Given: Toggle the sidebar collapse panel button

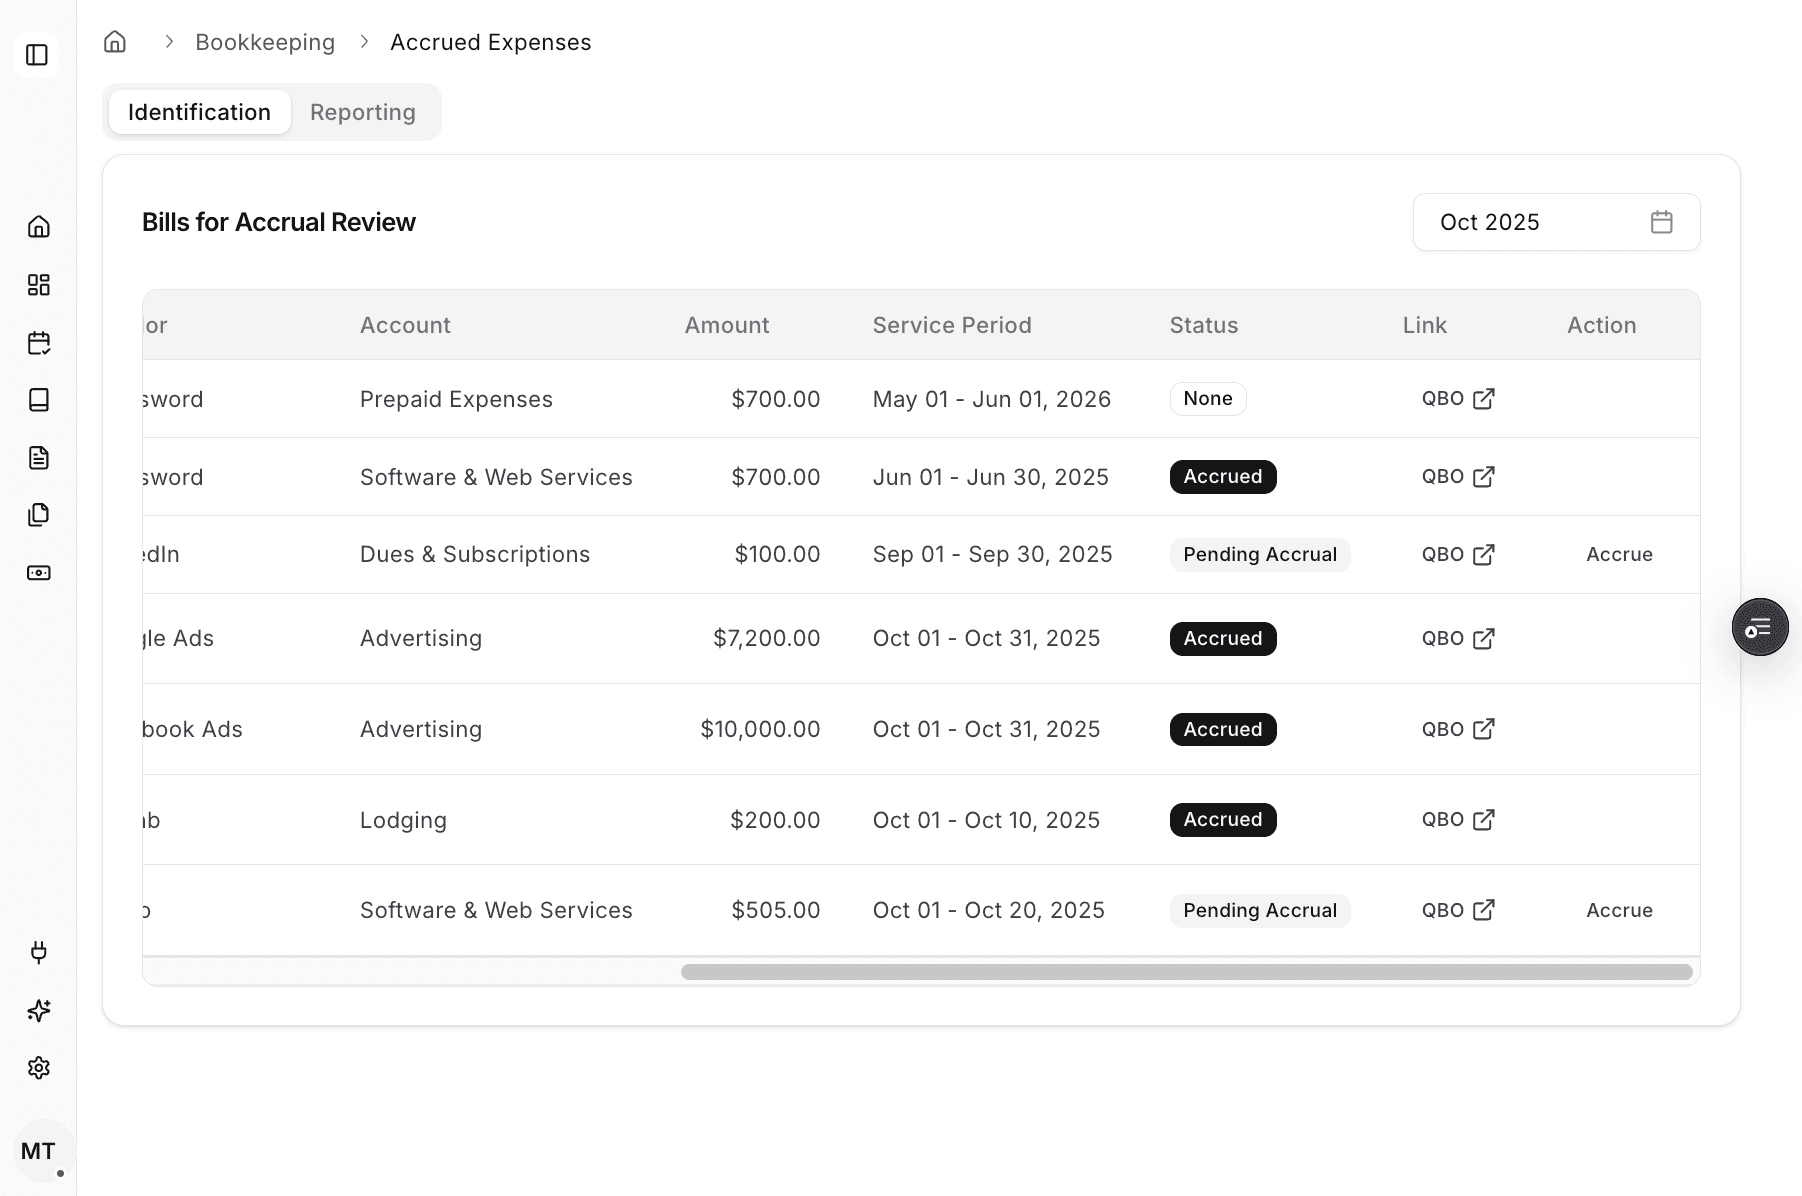Looking at the screenshot, I should 37,55.
